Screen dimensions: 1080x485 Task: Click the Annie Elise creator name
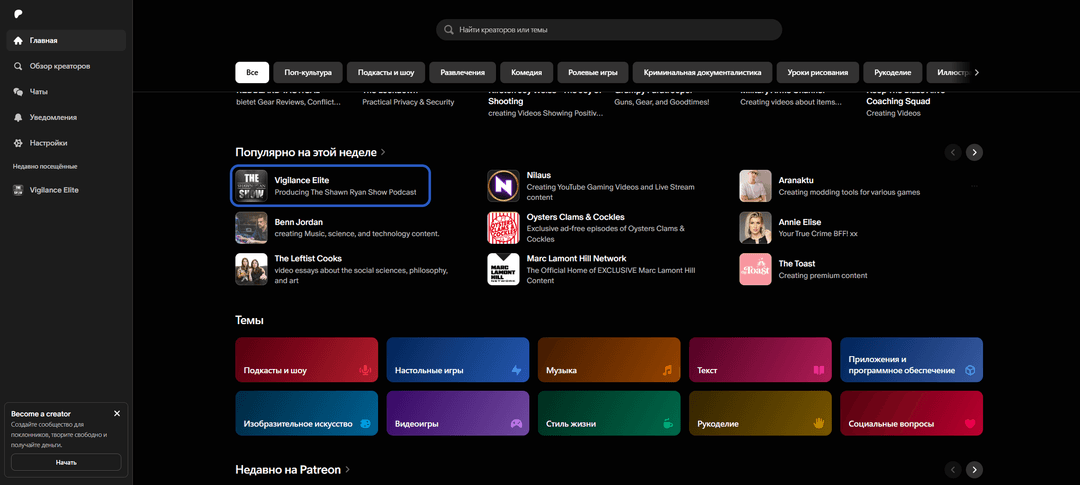pyautogui.click(x=800, y=222)
